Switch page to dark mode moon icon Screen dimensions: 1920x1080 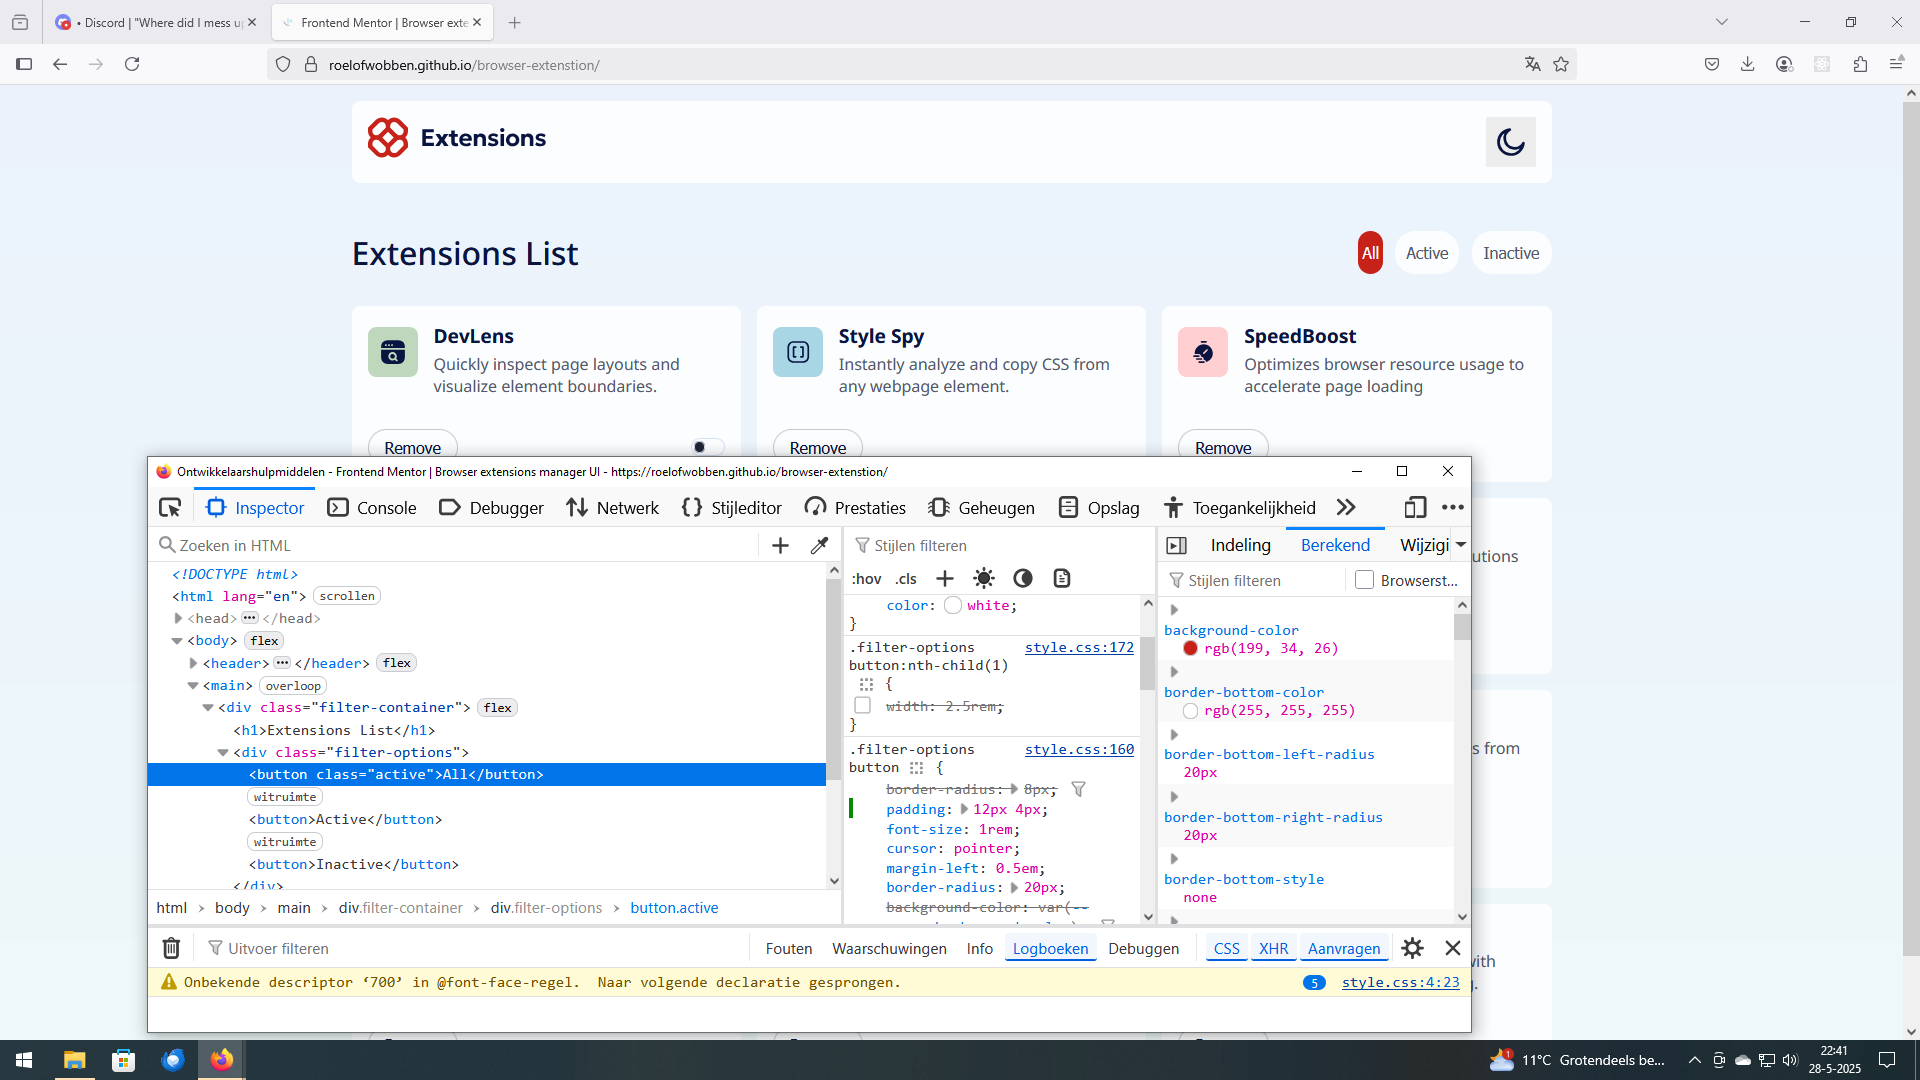[1510, 142]
